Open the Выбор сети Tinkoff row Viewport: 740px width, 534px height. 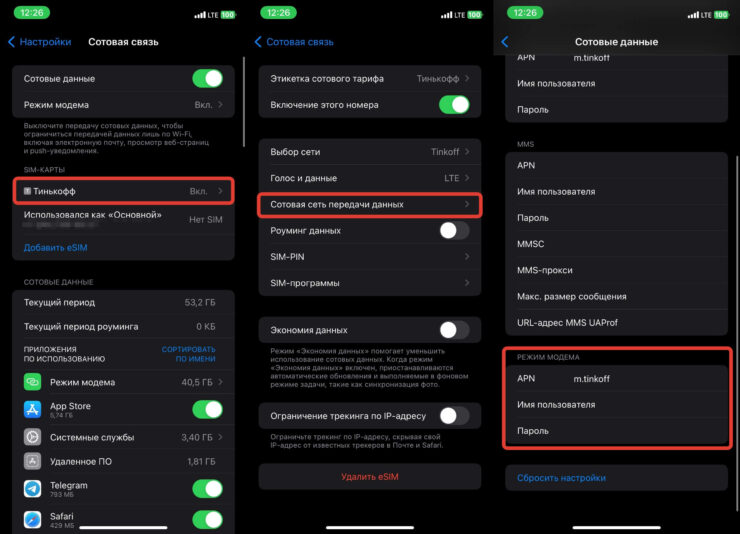[x=370, y=152]
